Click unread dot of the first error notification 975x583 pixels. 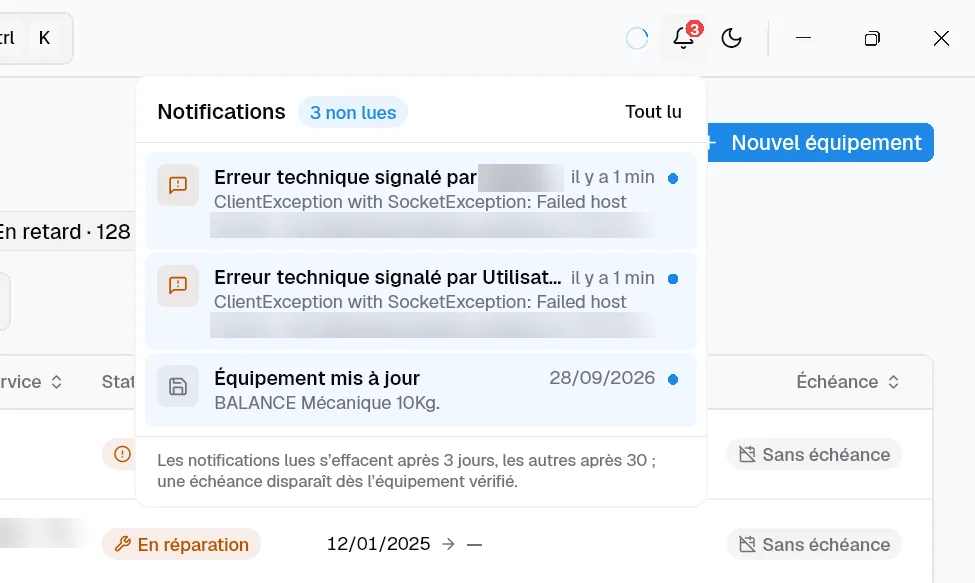click(x=673, y=178)
